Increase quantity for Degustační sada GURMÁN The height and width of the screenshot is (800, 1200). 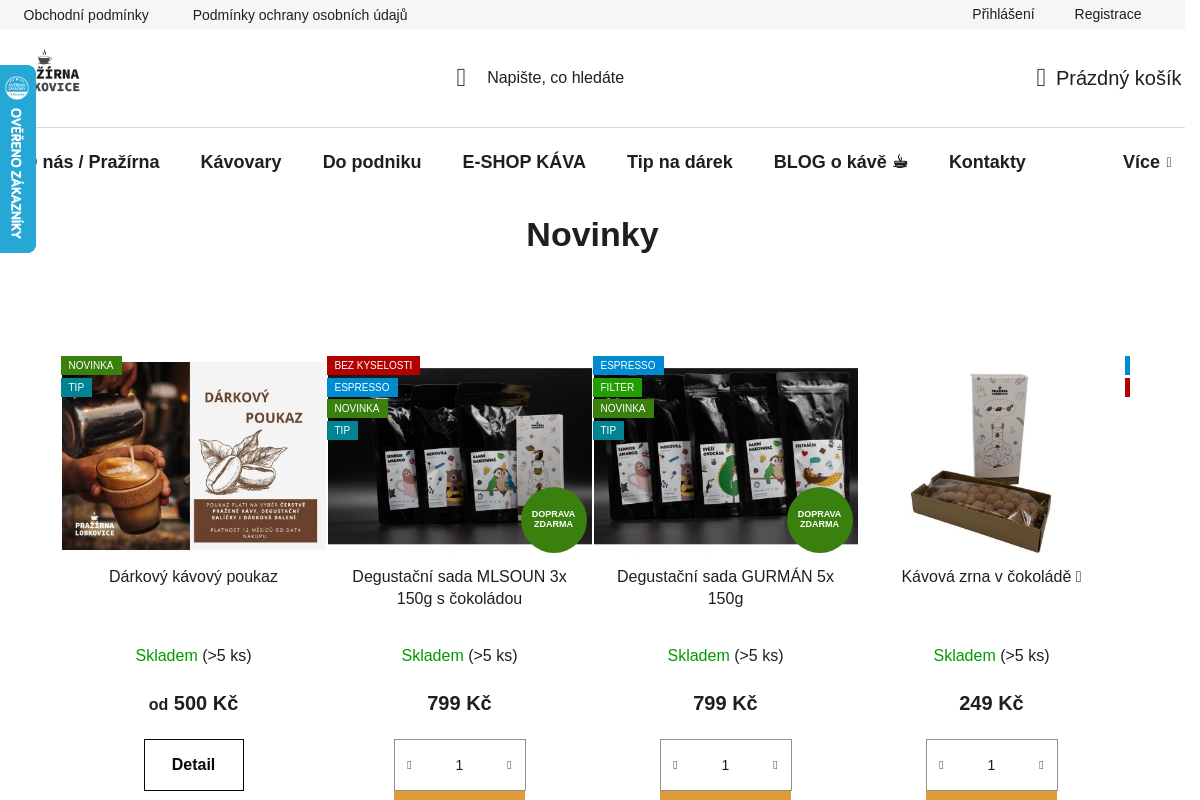pos(775,765)
